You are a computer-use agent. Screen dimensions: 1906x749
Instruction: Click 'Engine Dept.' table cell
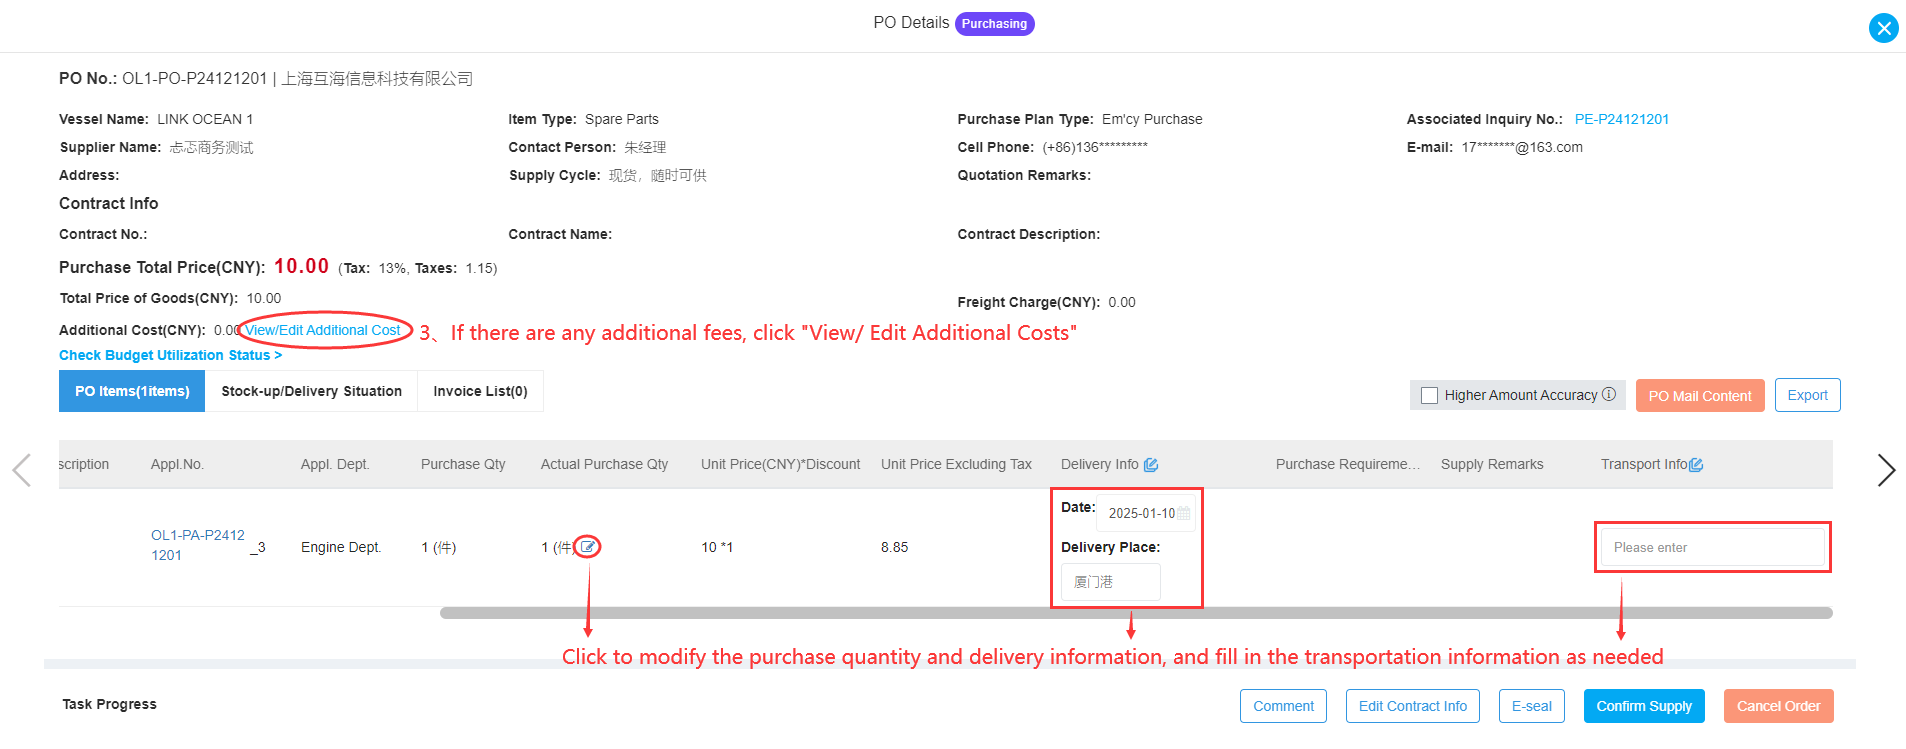[341, 547]
